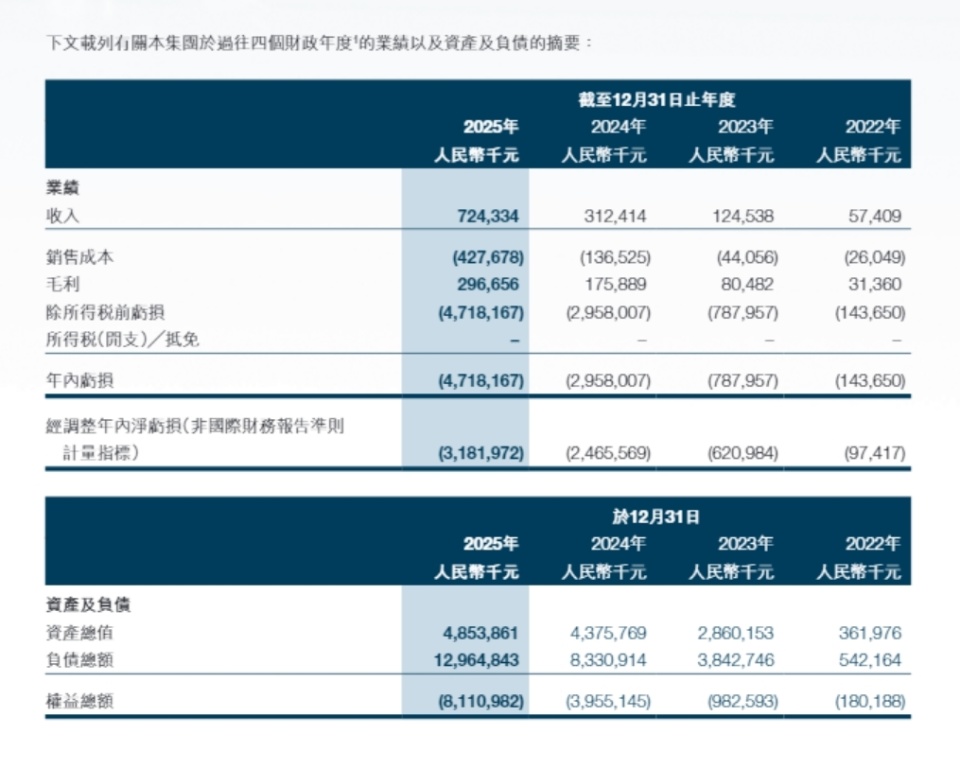Viewport: 960px width, 769px height.
Task: Click the section heading 業績
Action: click(x=62, y=188)
